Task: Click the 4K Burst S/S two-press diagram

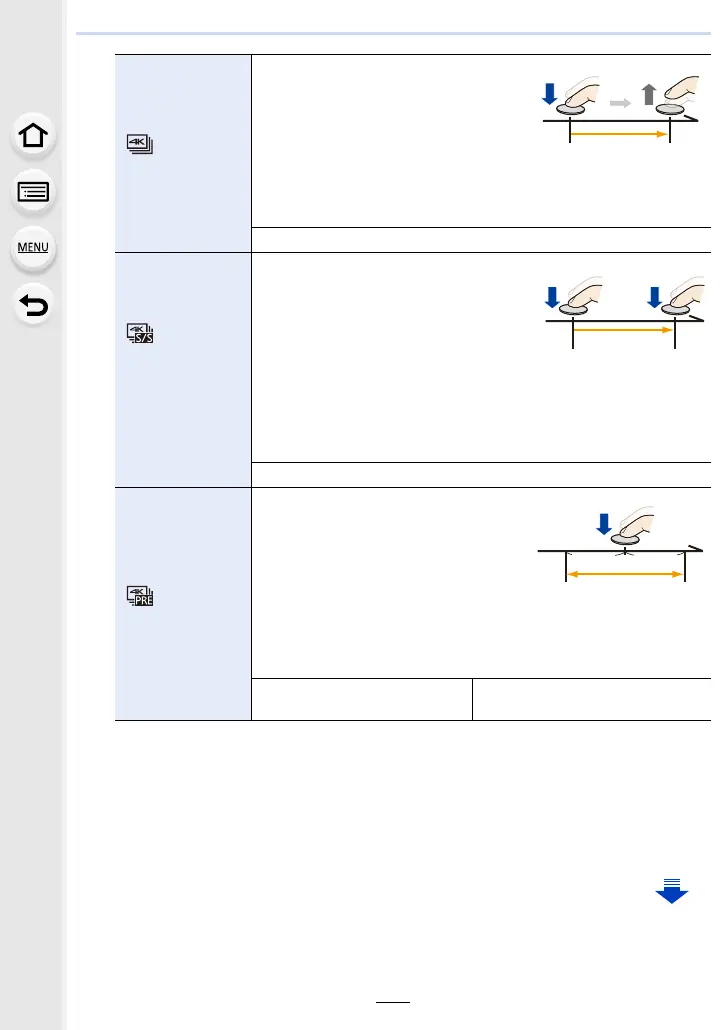Action: [624, 312]
